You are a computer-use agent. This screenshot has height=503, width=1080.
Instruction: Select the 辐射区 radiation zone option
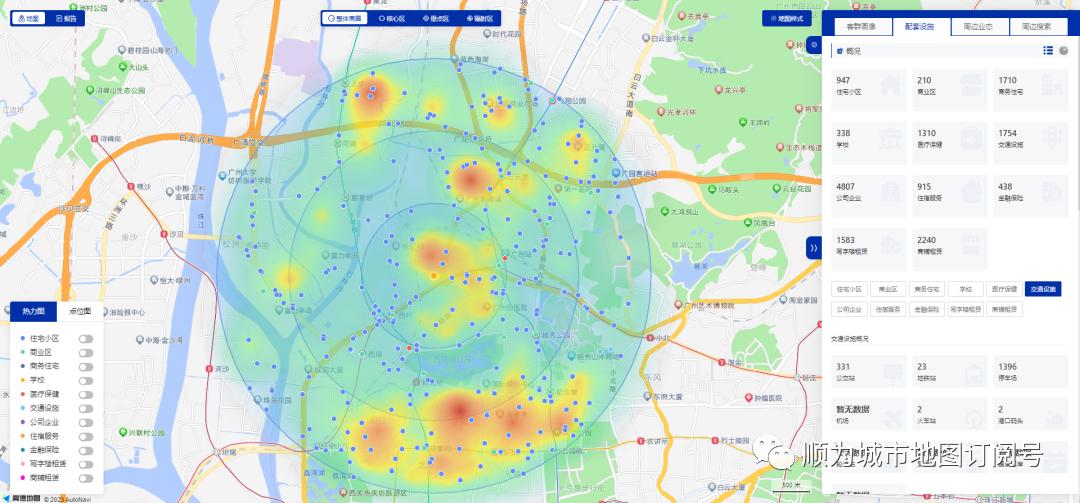479,19
